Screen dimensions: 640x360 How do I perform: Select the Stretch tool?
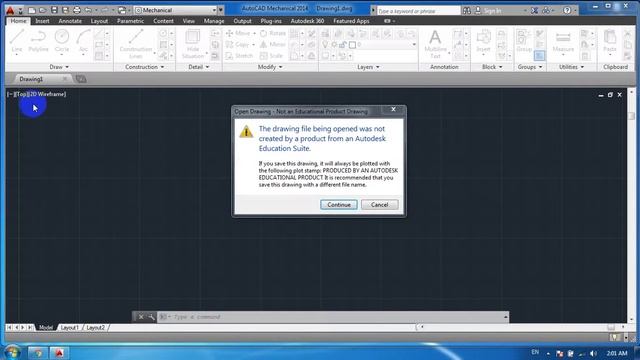pos(239,56)
